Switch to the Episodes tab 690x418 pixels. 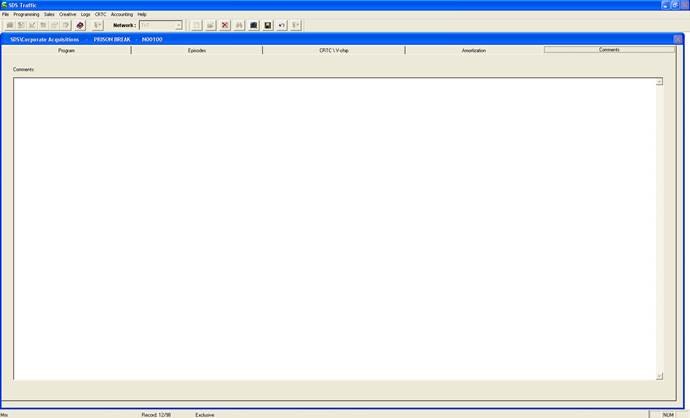tap(197, 50)
